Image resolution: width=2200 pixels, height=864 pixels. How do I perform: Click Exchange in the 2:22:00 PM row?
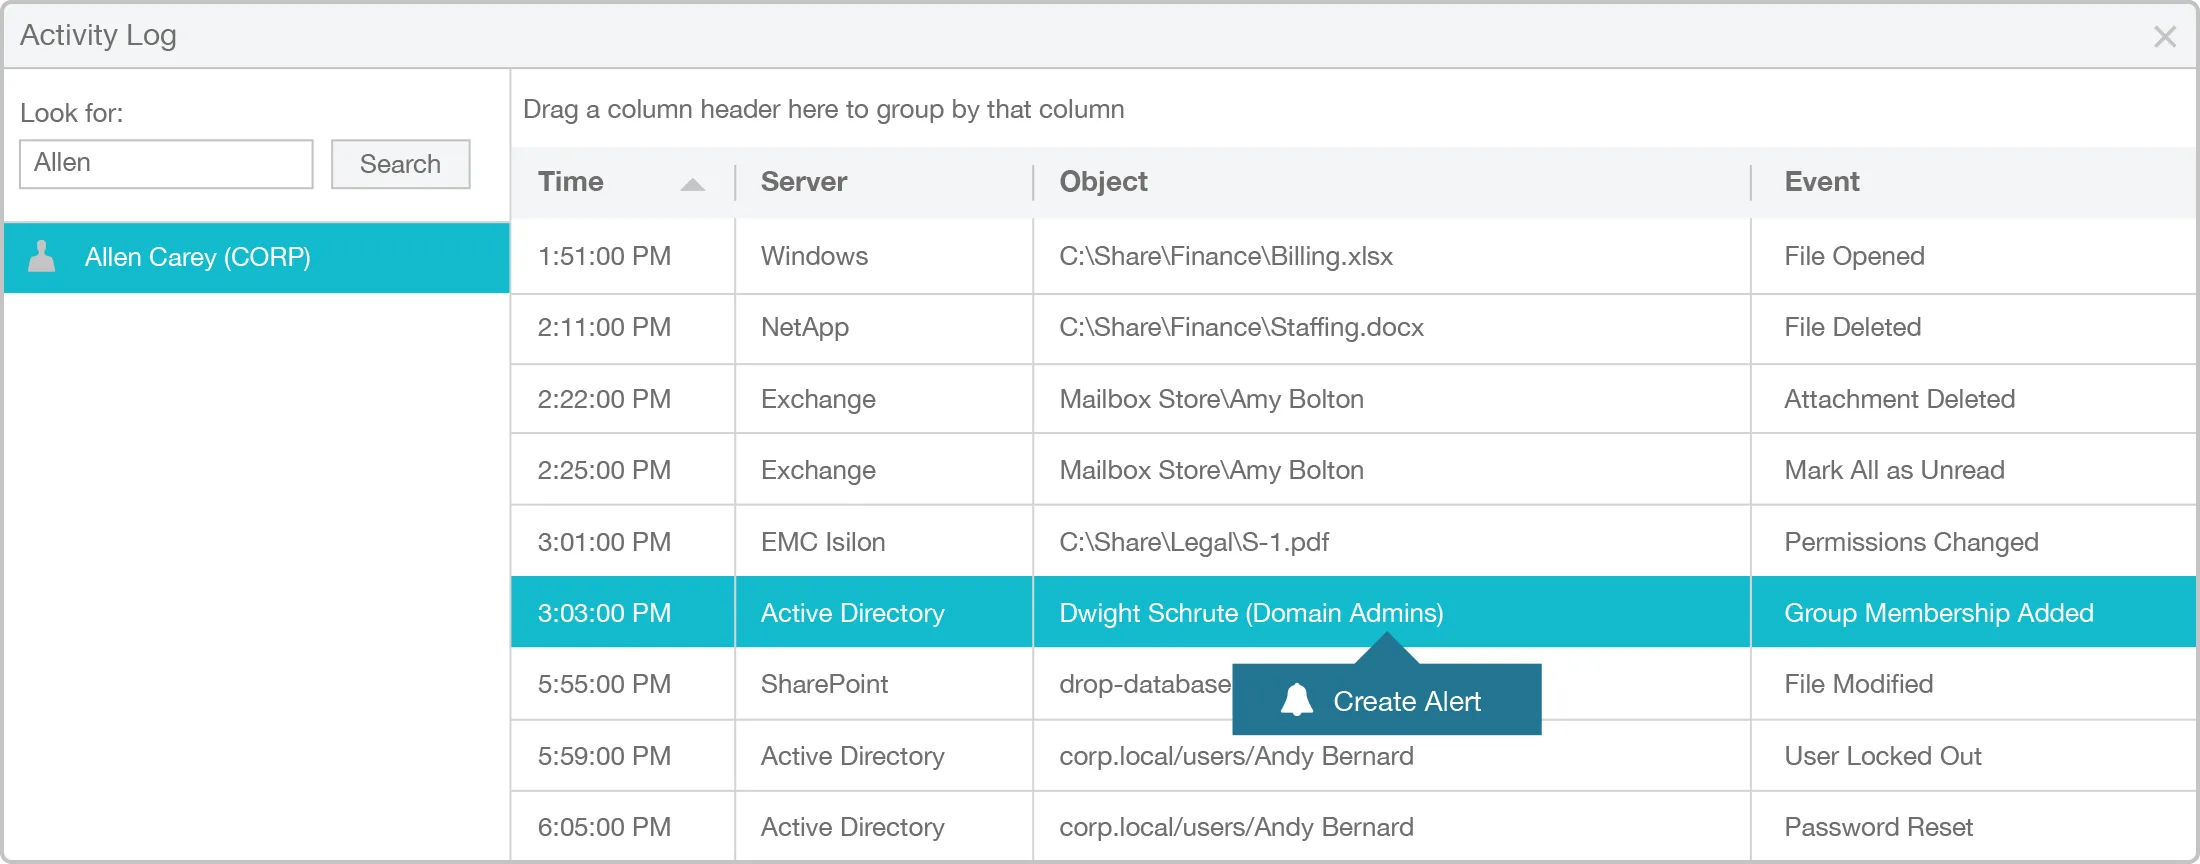(x=884, y=399)
